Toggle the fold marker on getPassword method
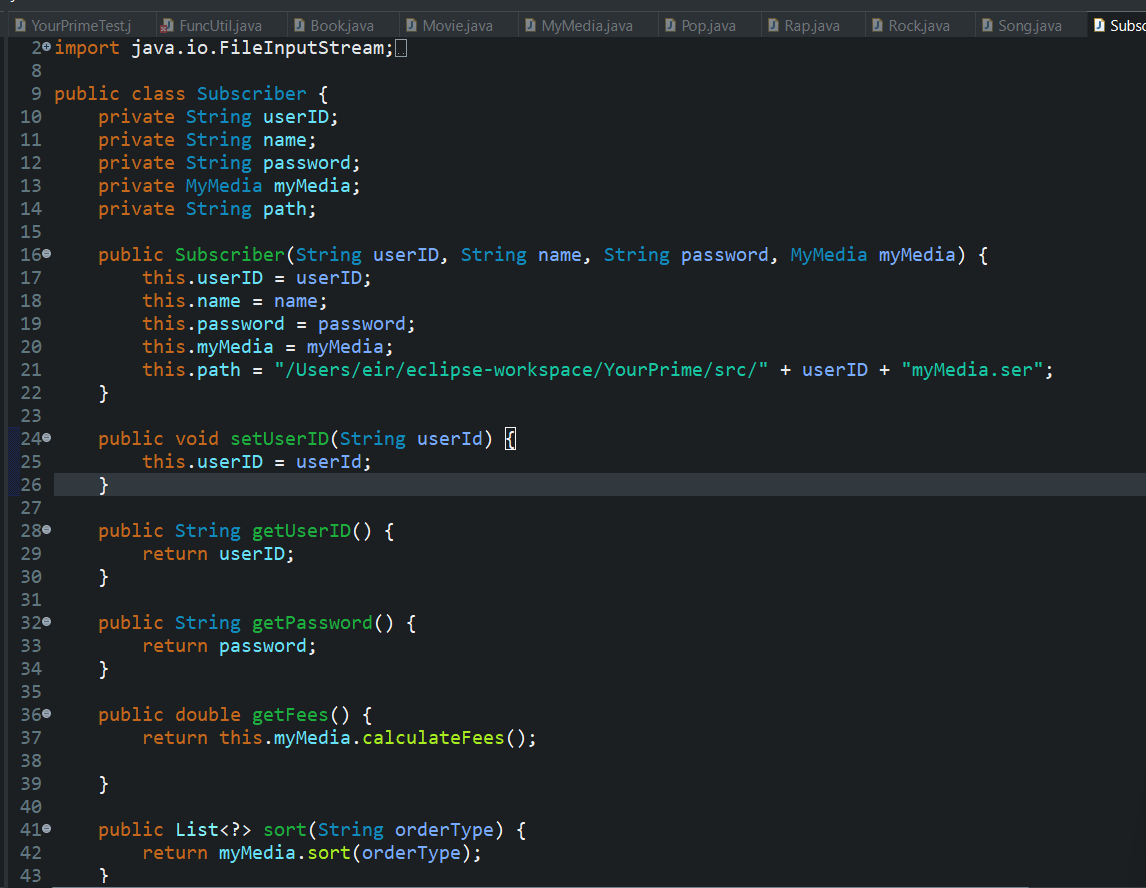The image size is (1146, 888). click(45, 622)
